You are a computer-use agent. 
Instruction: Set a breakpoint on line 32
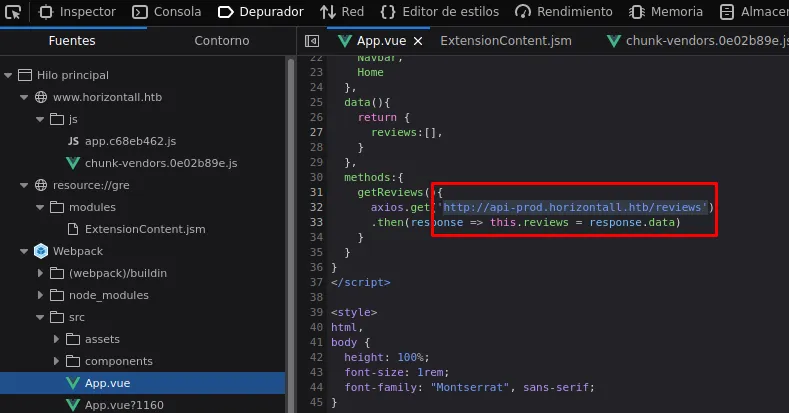click(316, 207)
